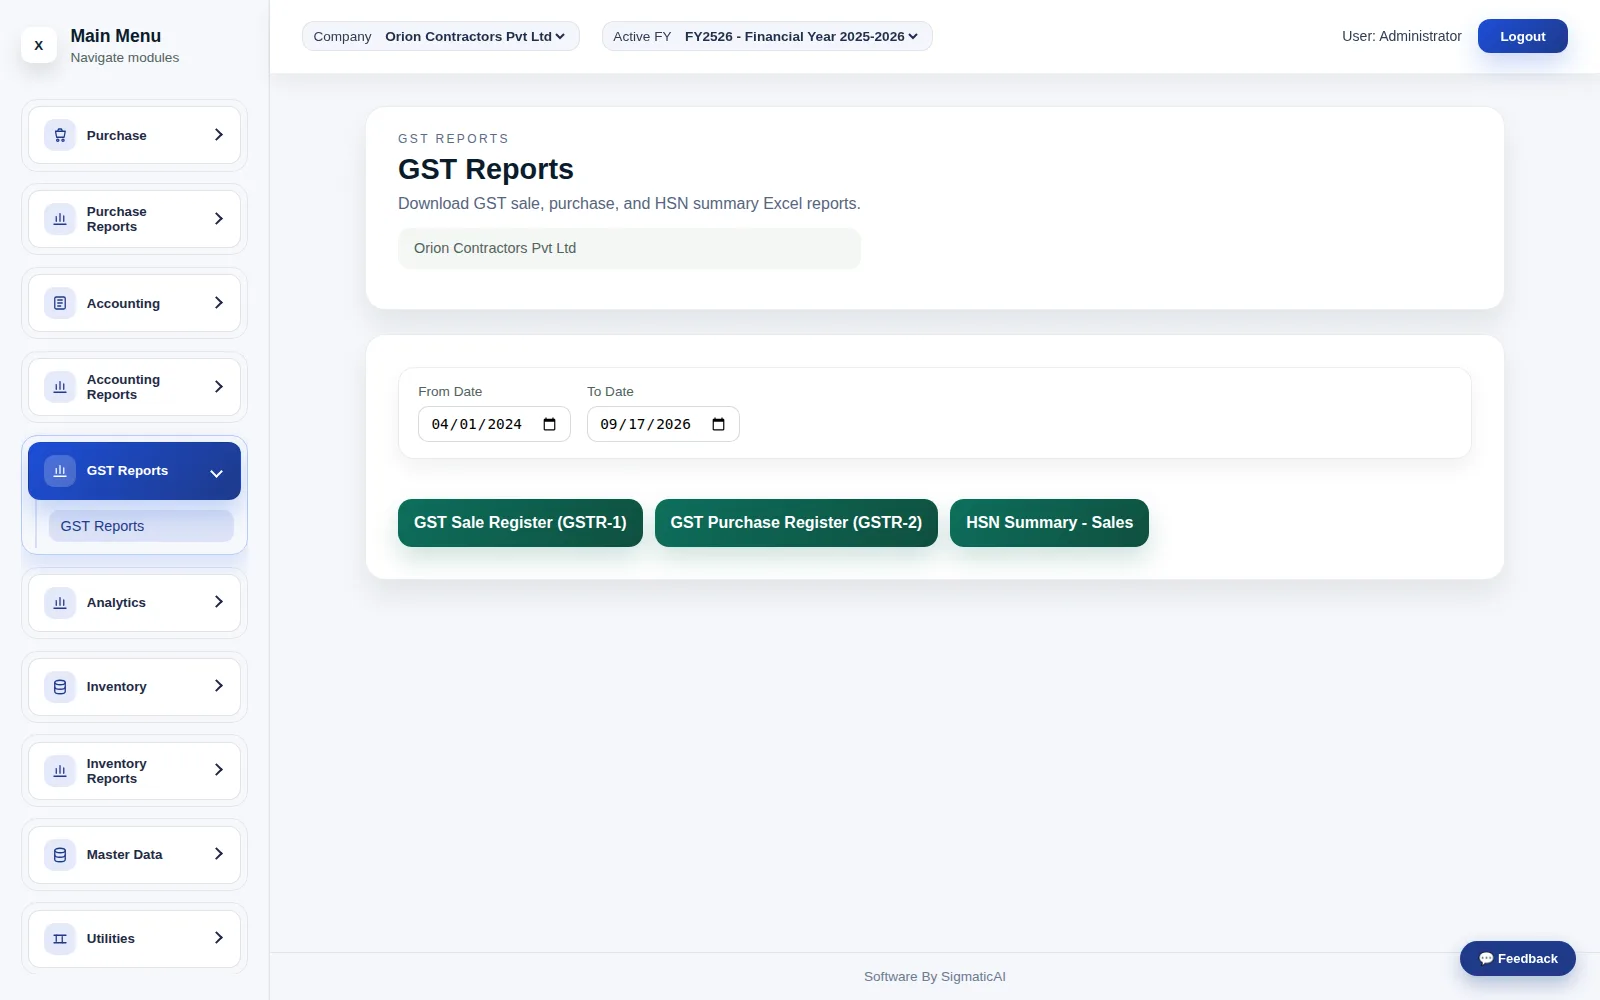
Task: Click the Purchase Reports chart icon
Action: click(60, 219)
